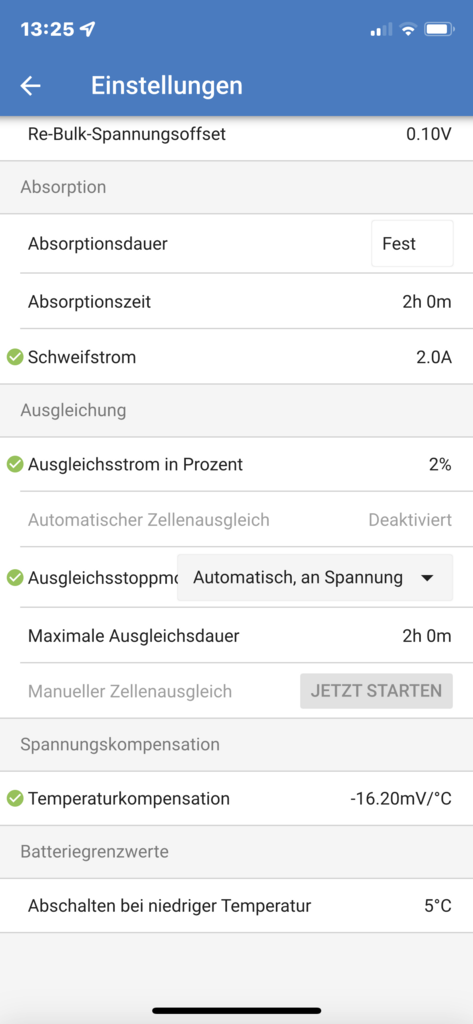Click the dropdown arrow for Ausgleichsstoppmodus
473x1024 pixels.
[427, 578]
